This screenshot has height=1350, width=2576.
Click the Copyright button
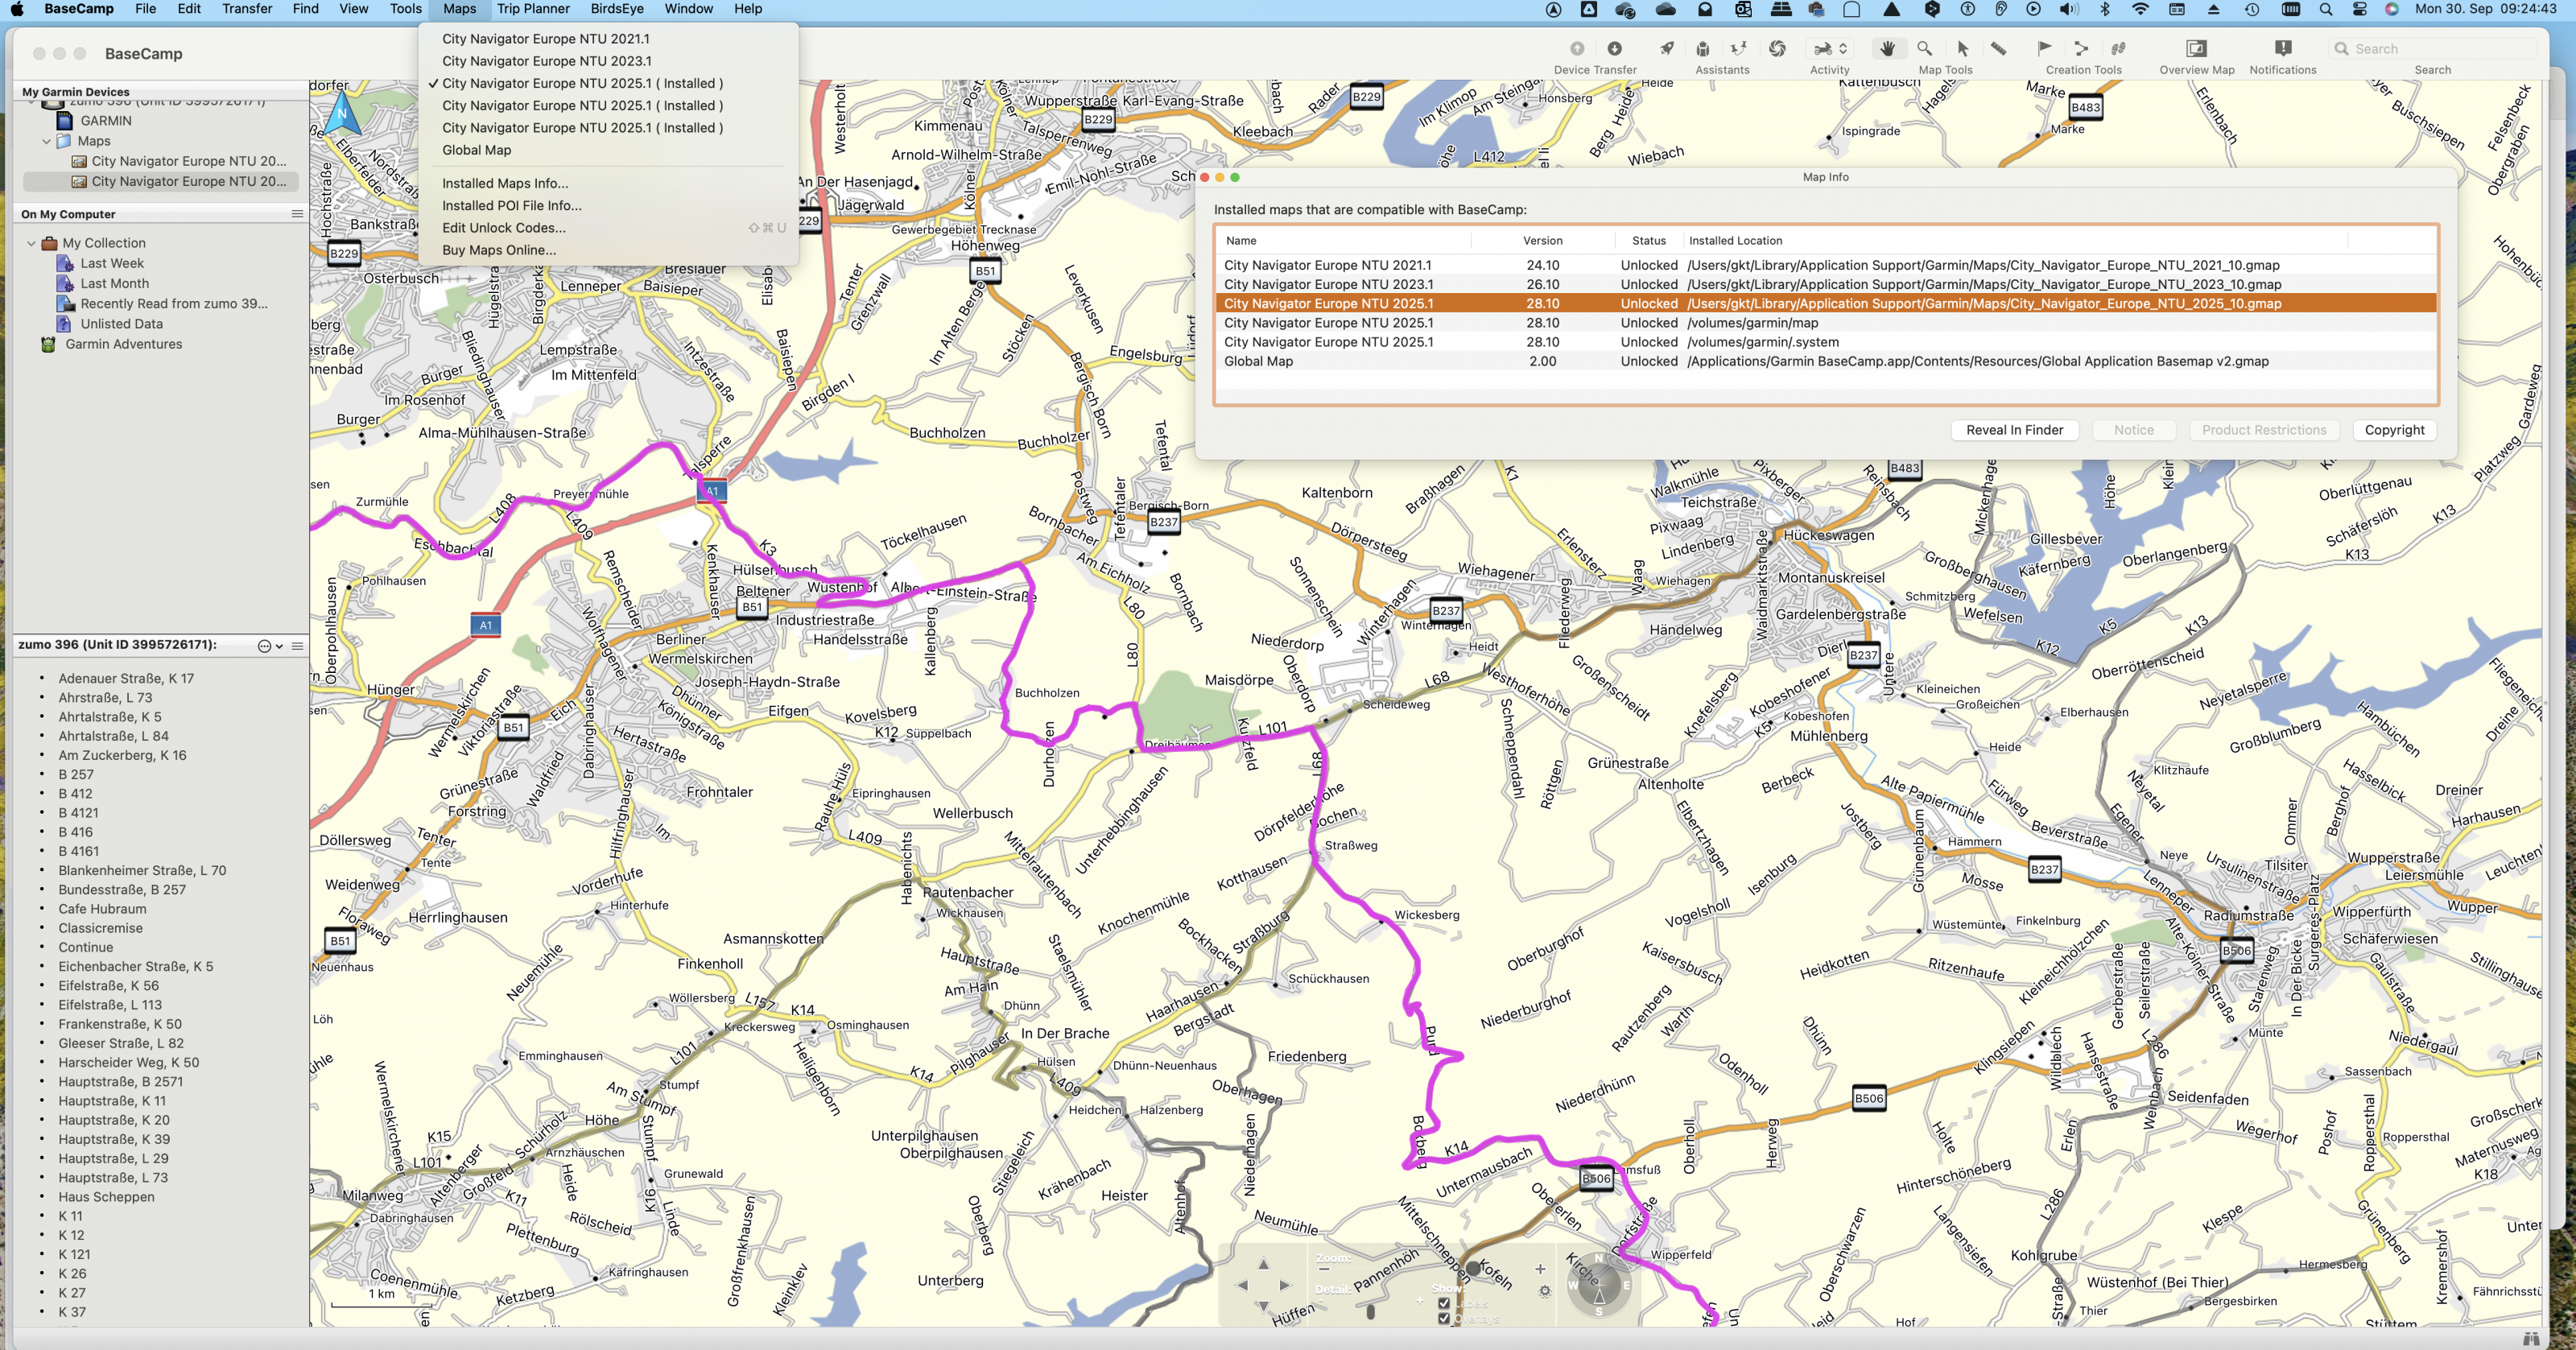point(2394,430)
